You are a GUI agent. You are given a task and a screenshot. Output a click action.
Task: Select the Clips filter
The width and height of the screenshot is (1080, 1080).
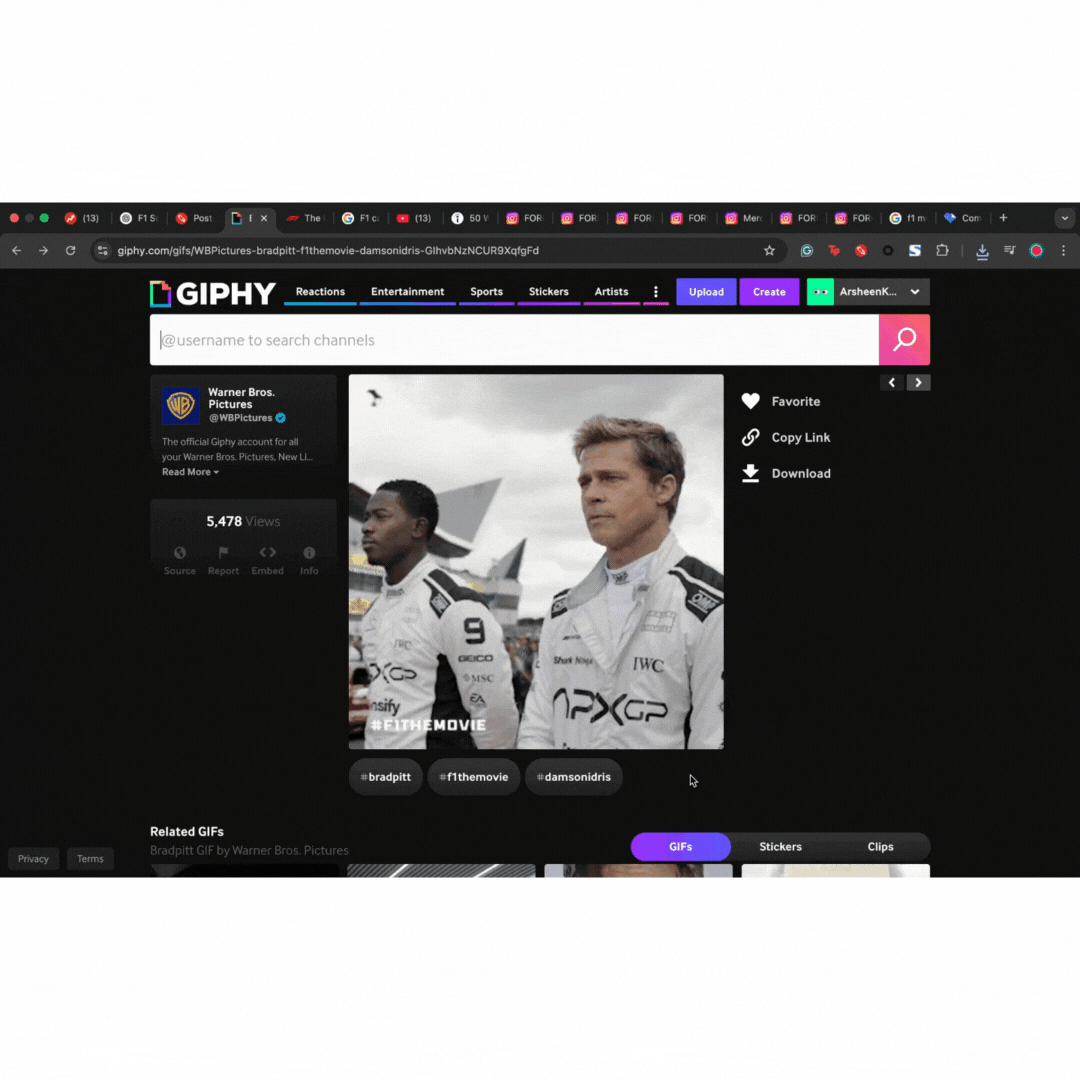(880, 846)
